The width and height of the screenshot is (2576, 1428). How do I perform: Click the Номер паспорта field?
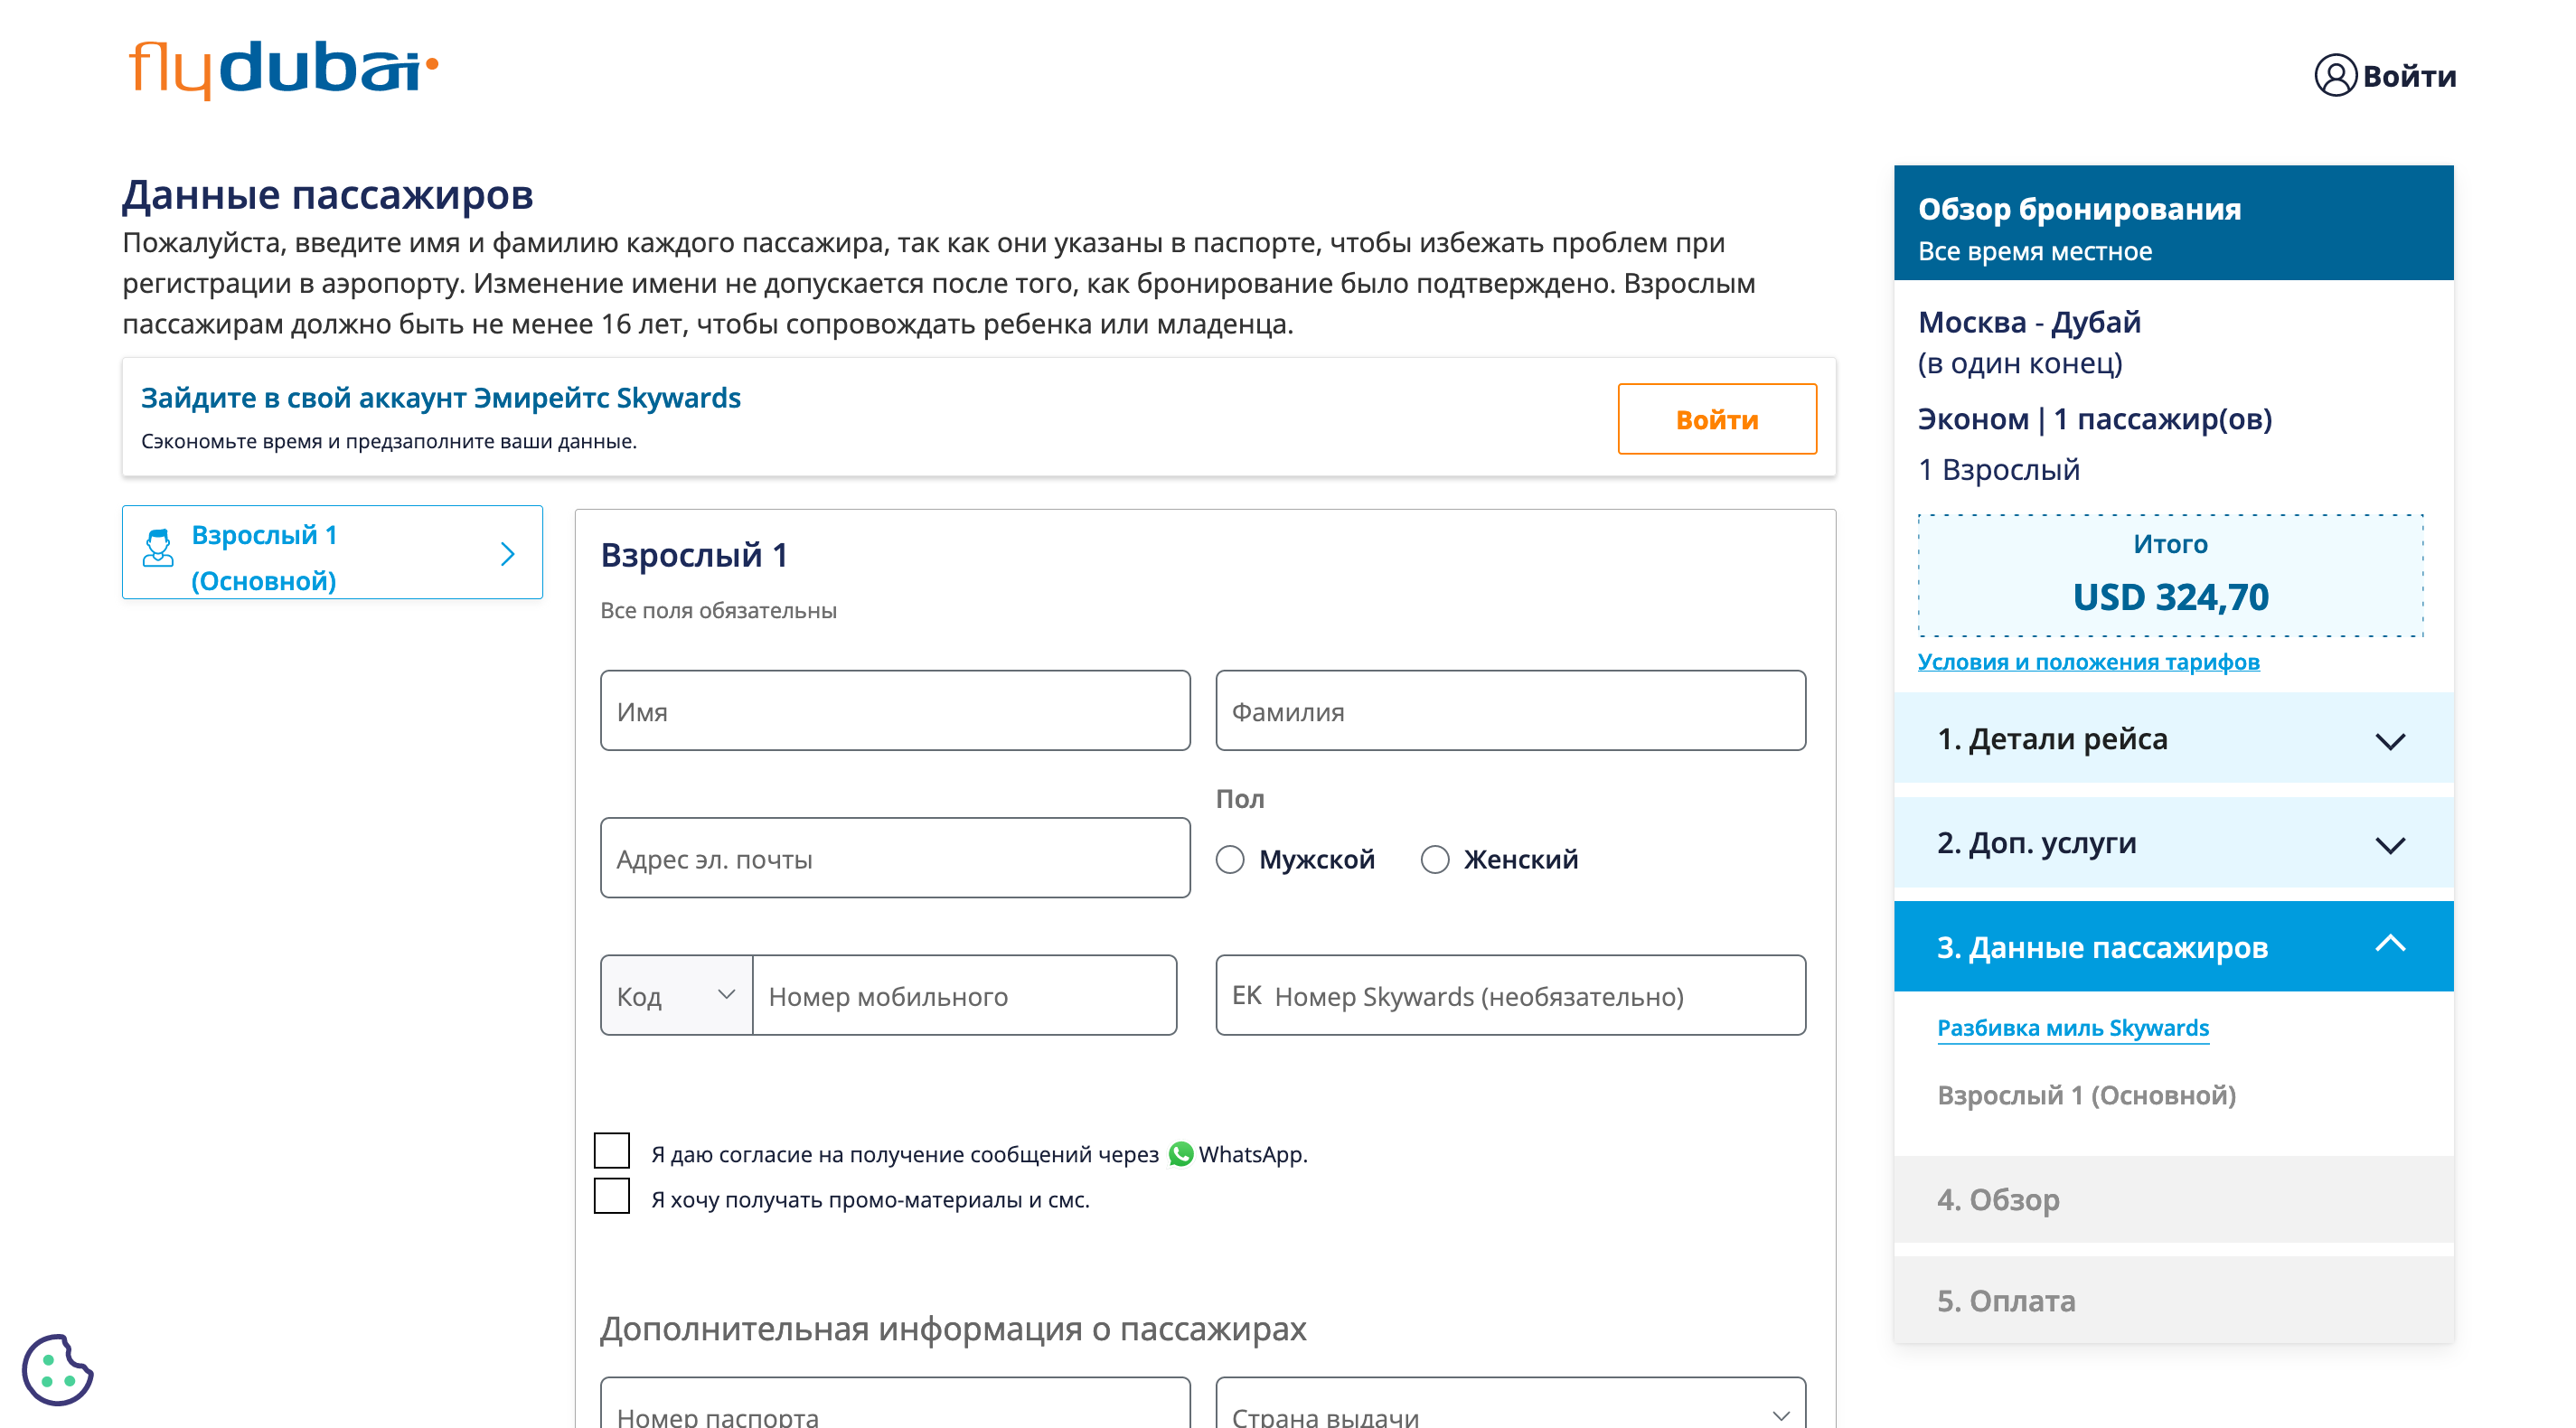coord(895,1403)
